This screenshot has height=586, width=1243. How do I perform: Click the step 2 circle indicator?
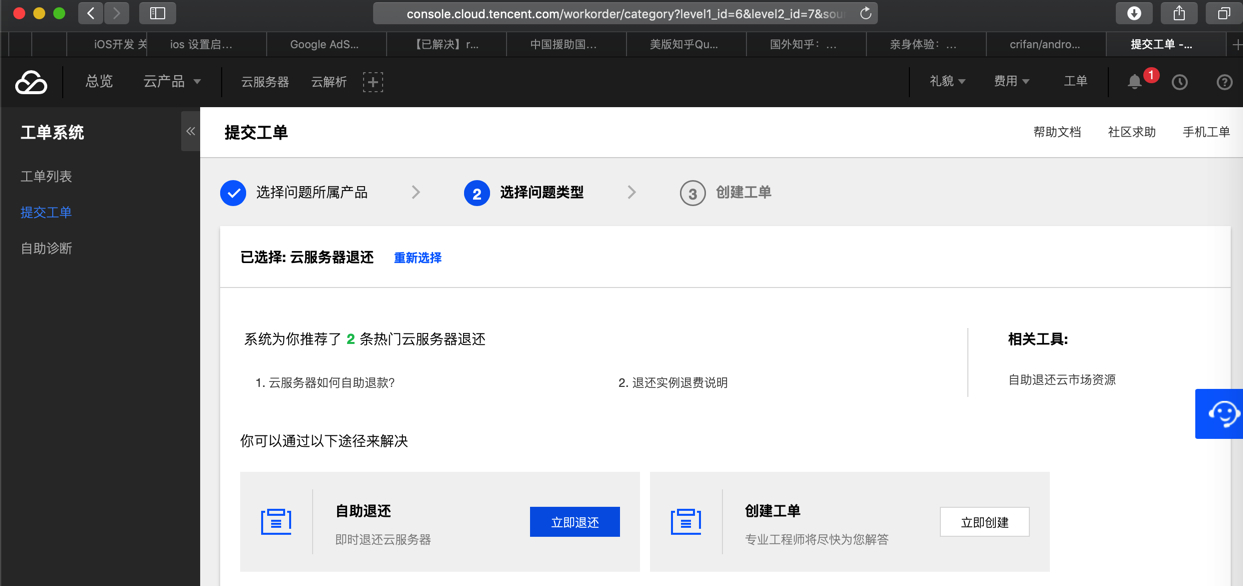(477, 193)
